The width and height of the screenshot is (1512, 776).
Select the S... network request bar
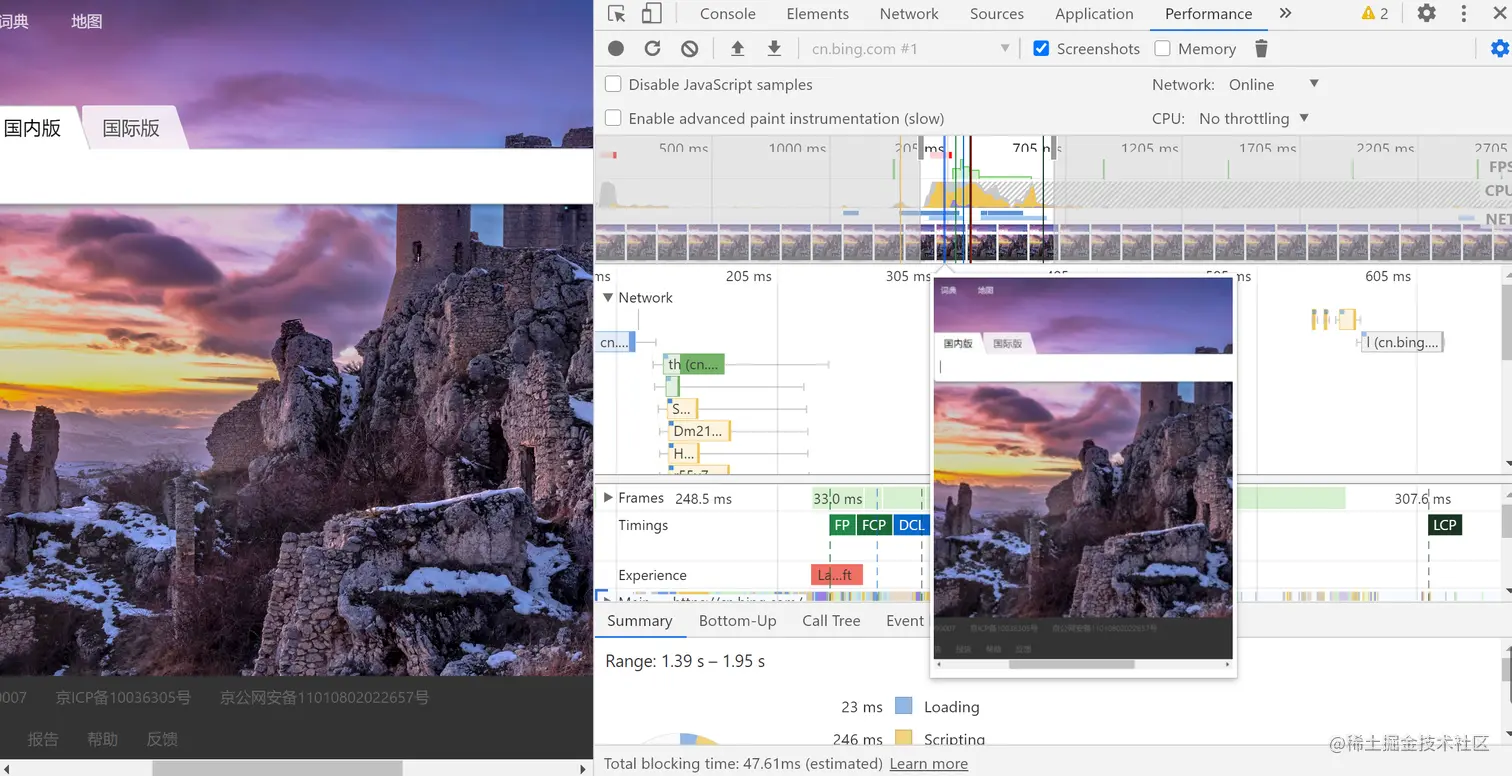pos(682,408)
